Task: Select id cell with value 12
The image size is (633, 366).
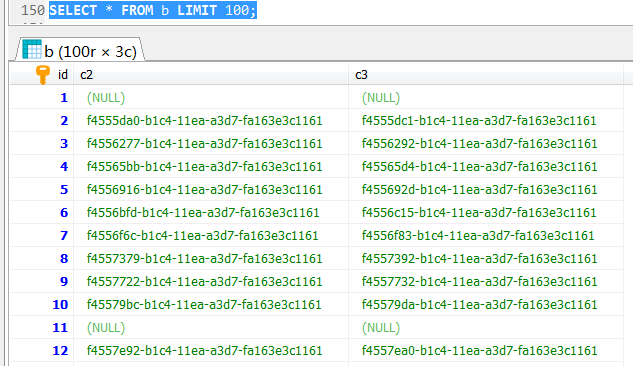Action: point(42,351)
